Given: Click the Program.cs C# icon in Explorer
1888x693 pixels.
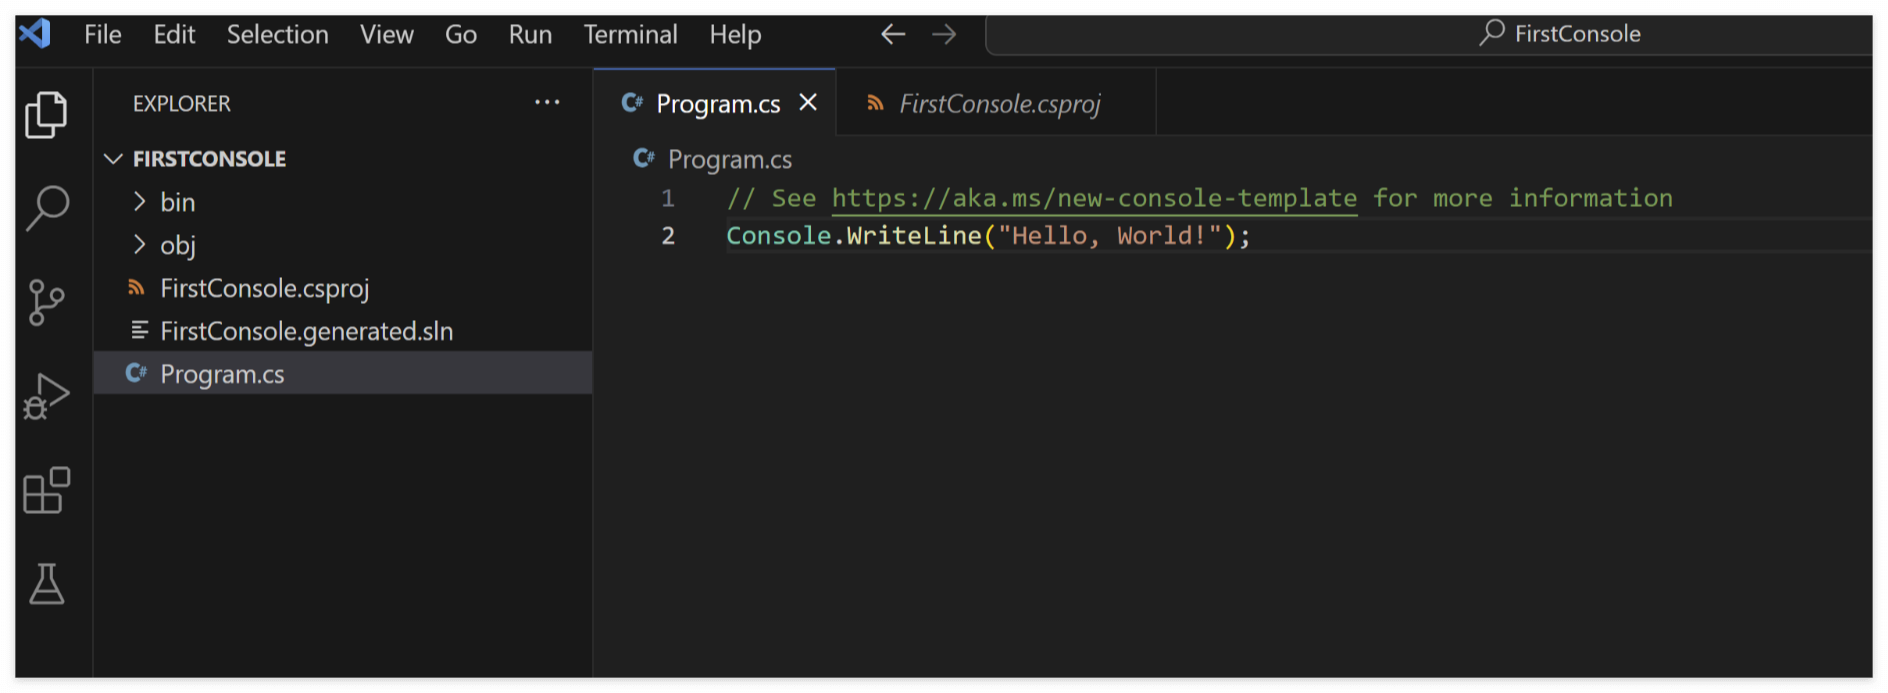Looking at the screenshot, I should 136,373.
